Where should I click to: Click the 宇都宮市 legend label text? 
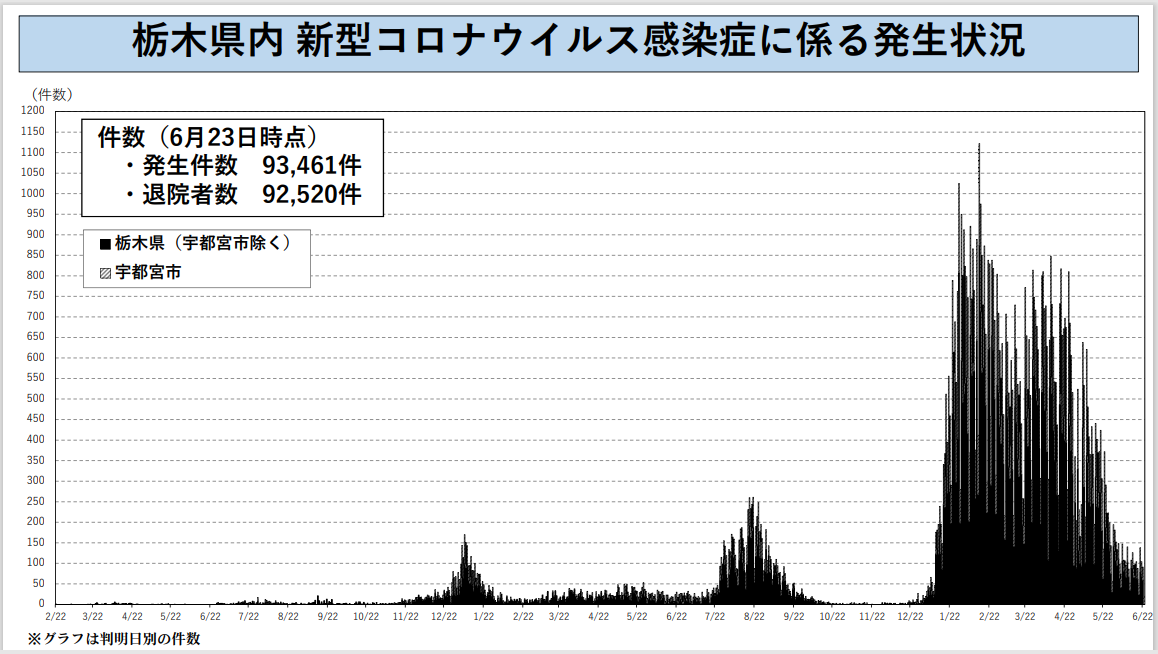point(148,272)
